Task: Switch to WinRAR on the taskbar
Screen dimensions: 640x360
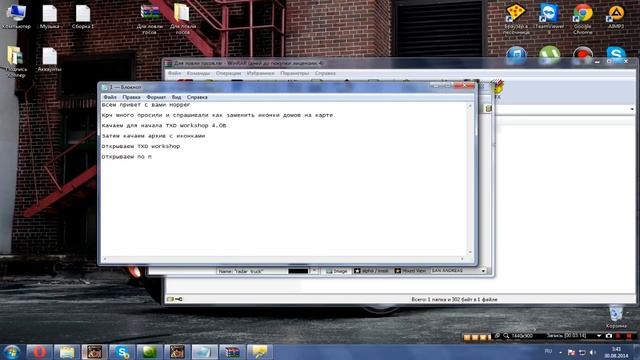Action: point(232,352)
